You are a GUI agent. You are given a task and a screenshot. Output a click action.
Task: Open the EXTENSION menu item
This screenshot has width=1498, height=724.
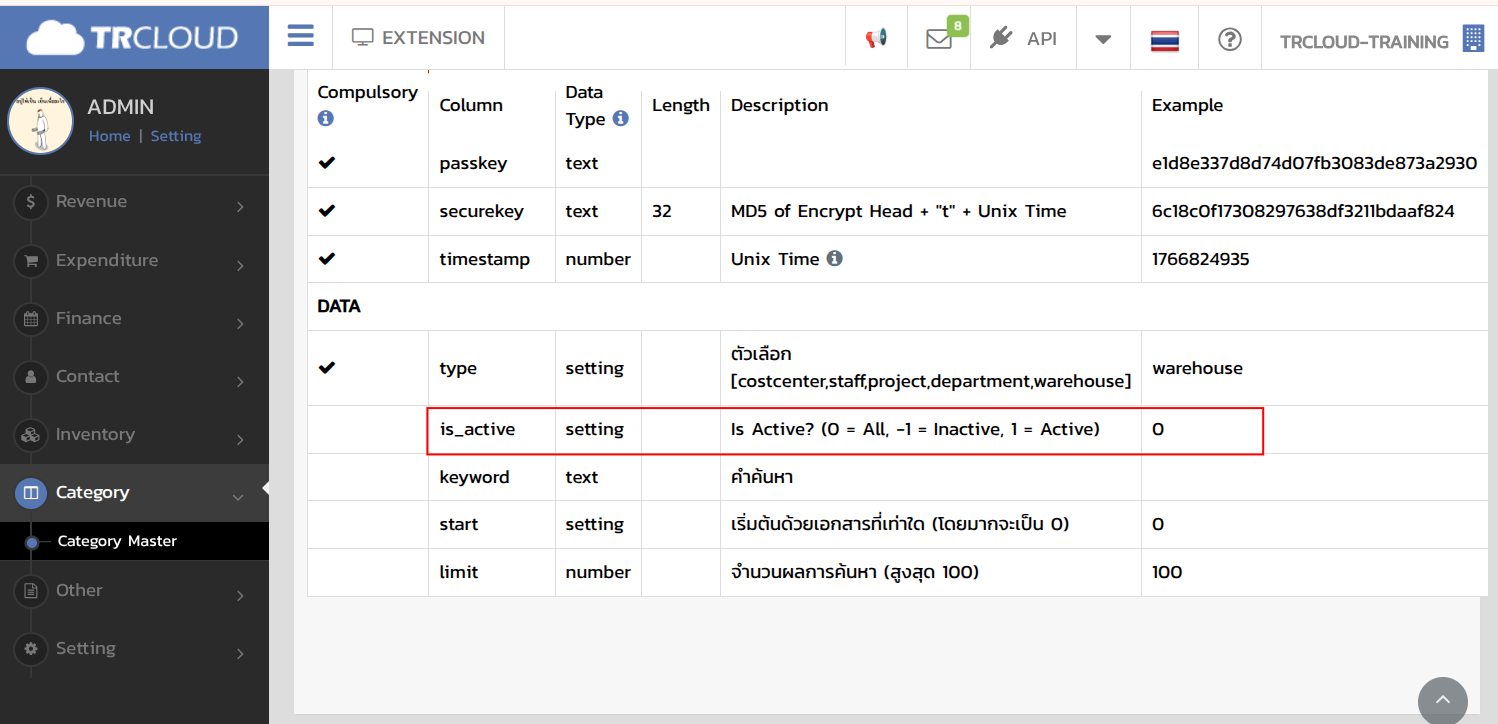pyautogui.click(x=418, y=38)
